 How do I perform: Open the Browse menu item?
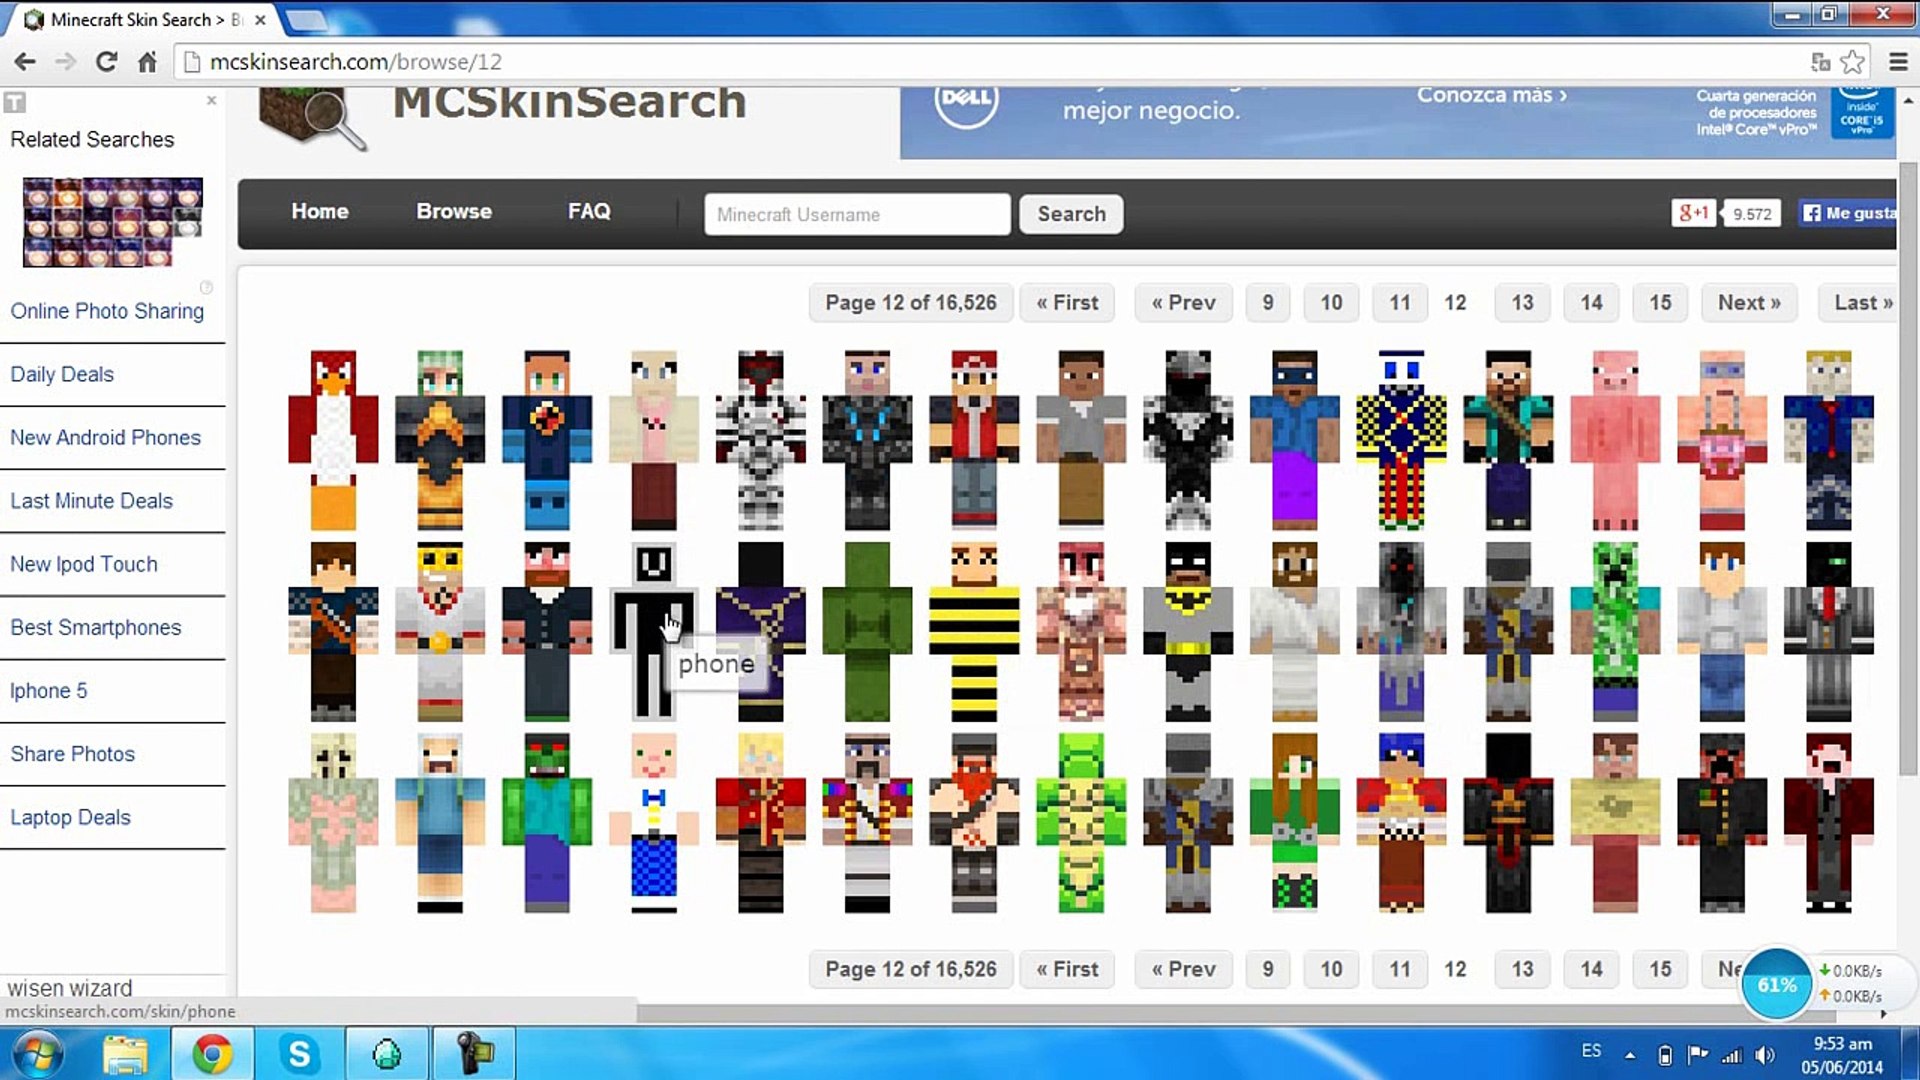click(454, 212)
